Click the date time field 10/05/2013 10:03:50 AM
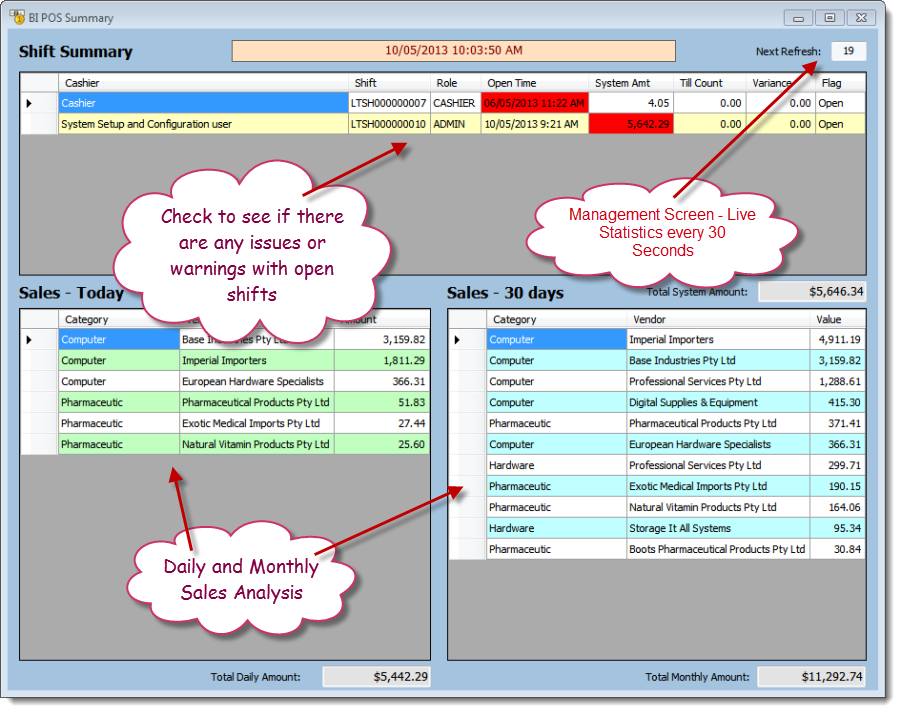 point(453,51)
